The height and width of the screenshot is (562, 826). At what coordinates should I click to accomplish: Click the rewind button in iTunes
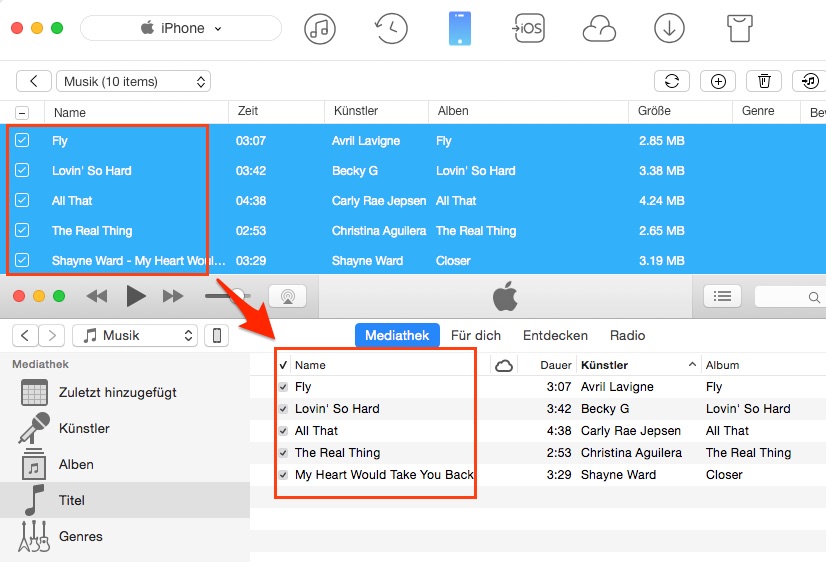pos(97,296)
